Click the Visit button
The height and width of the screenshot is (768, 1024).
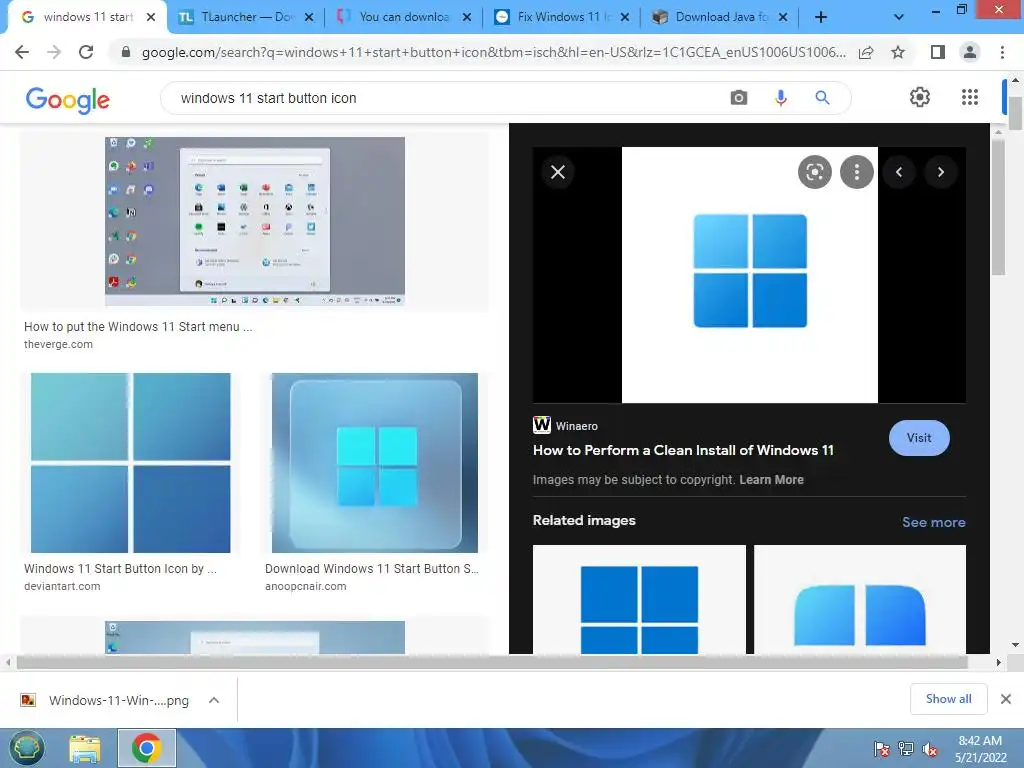(x=919, y=438)
